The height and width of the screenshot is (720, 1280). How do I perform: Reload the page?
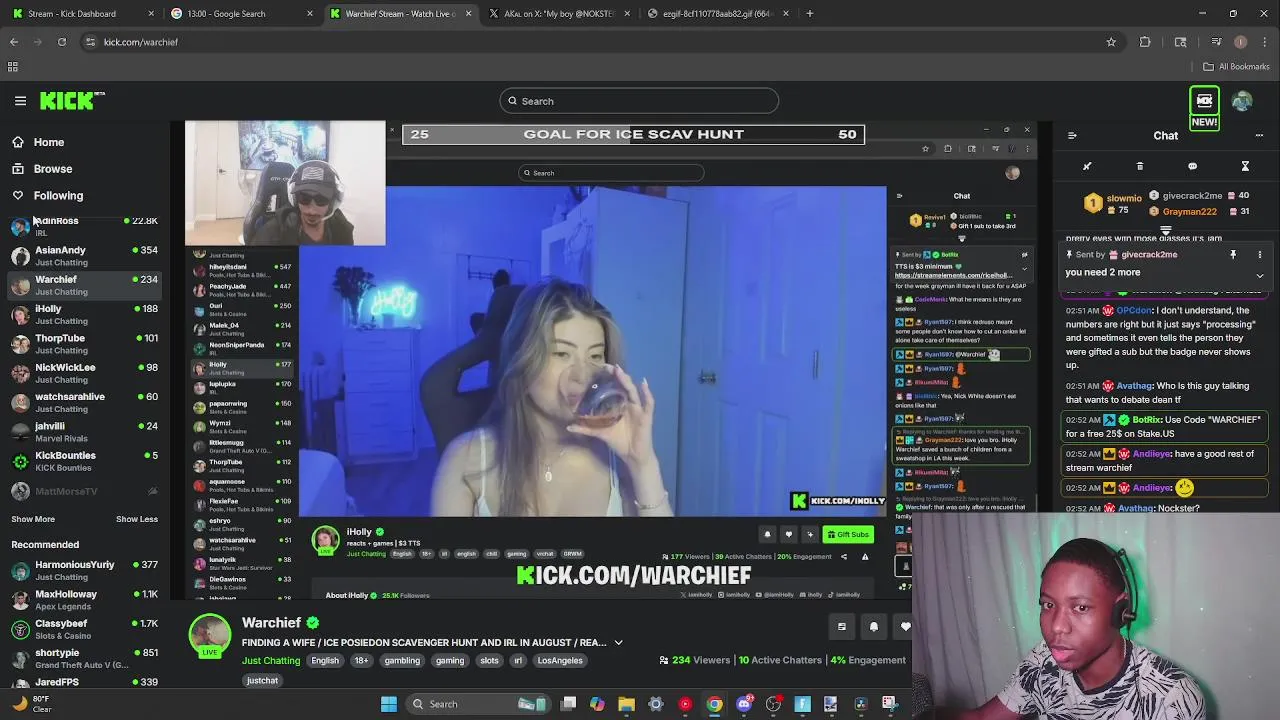62,42
